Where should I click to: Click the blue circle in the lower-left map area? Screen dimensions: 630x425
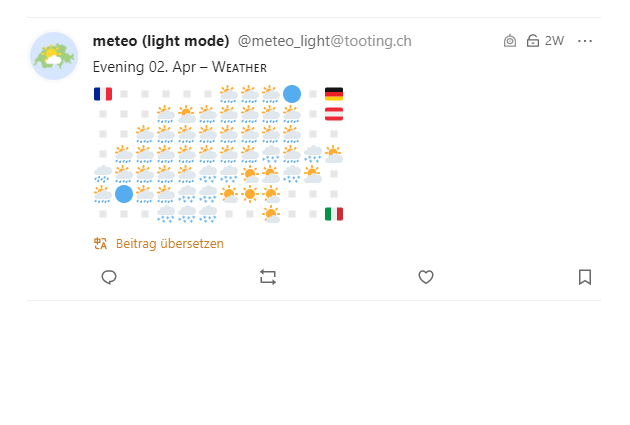point(124,193)
